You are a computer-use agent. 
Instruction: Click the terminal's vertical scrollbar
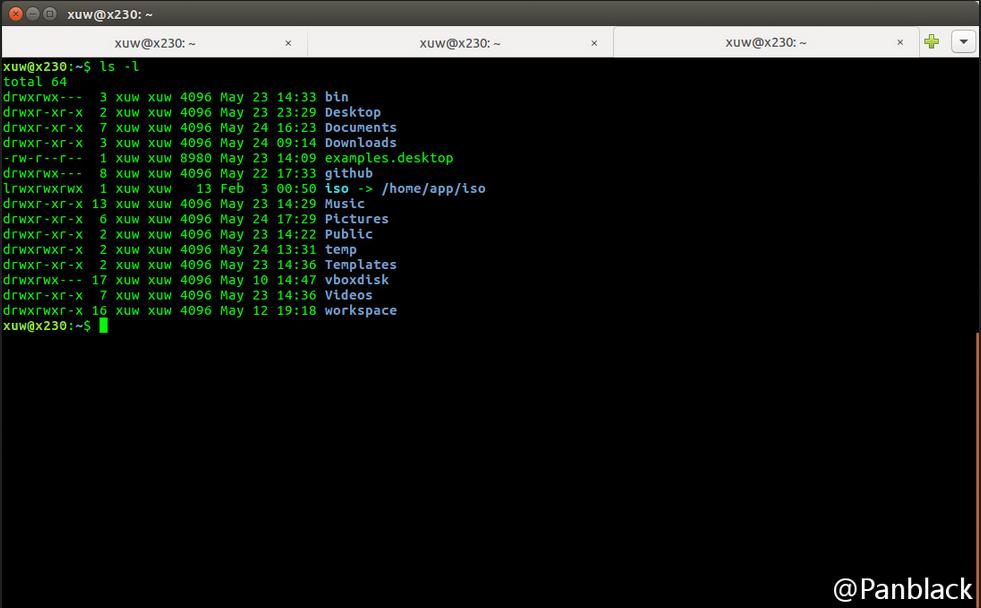click(977, 450)
